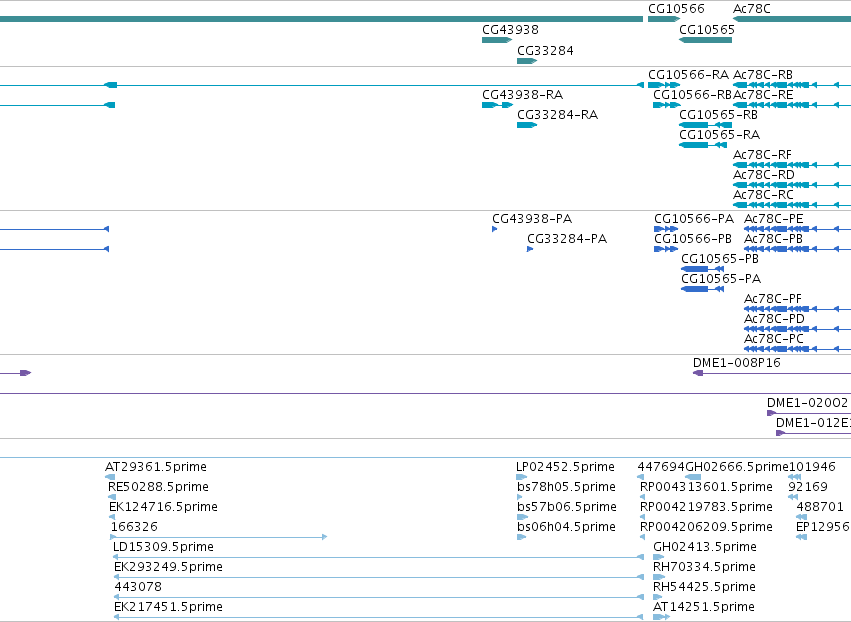
Task: Select transcript Ac78C-RF
Action: point(762,155)
